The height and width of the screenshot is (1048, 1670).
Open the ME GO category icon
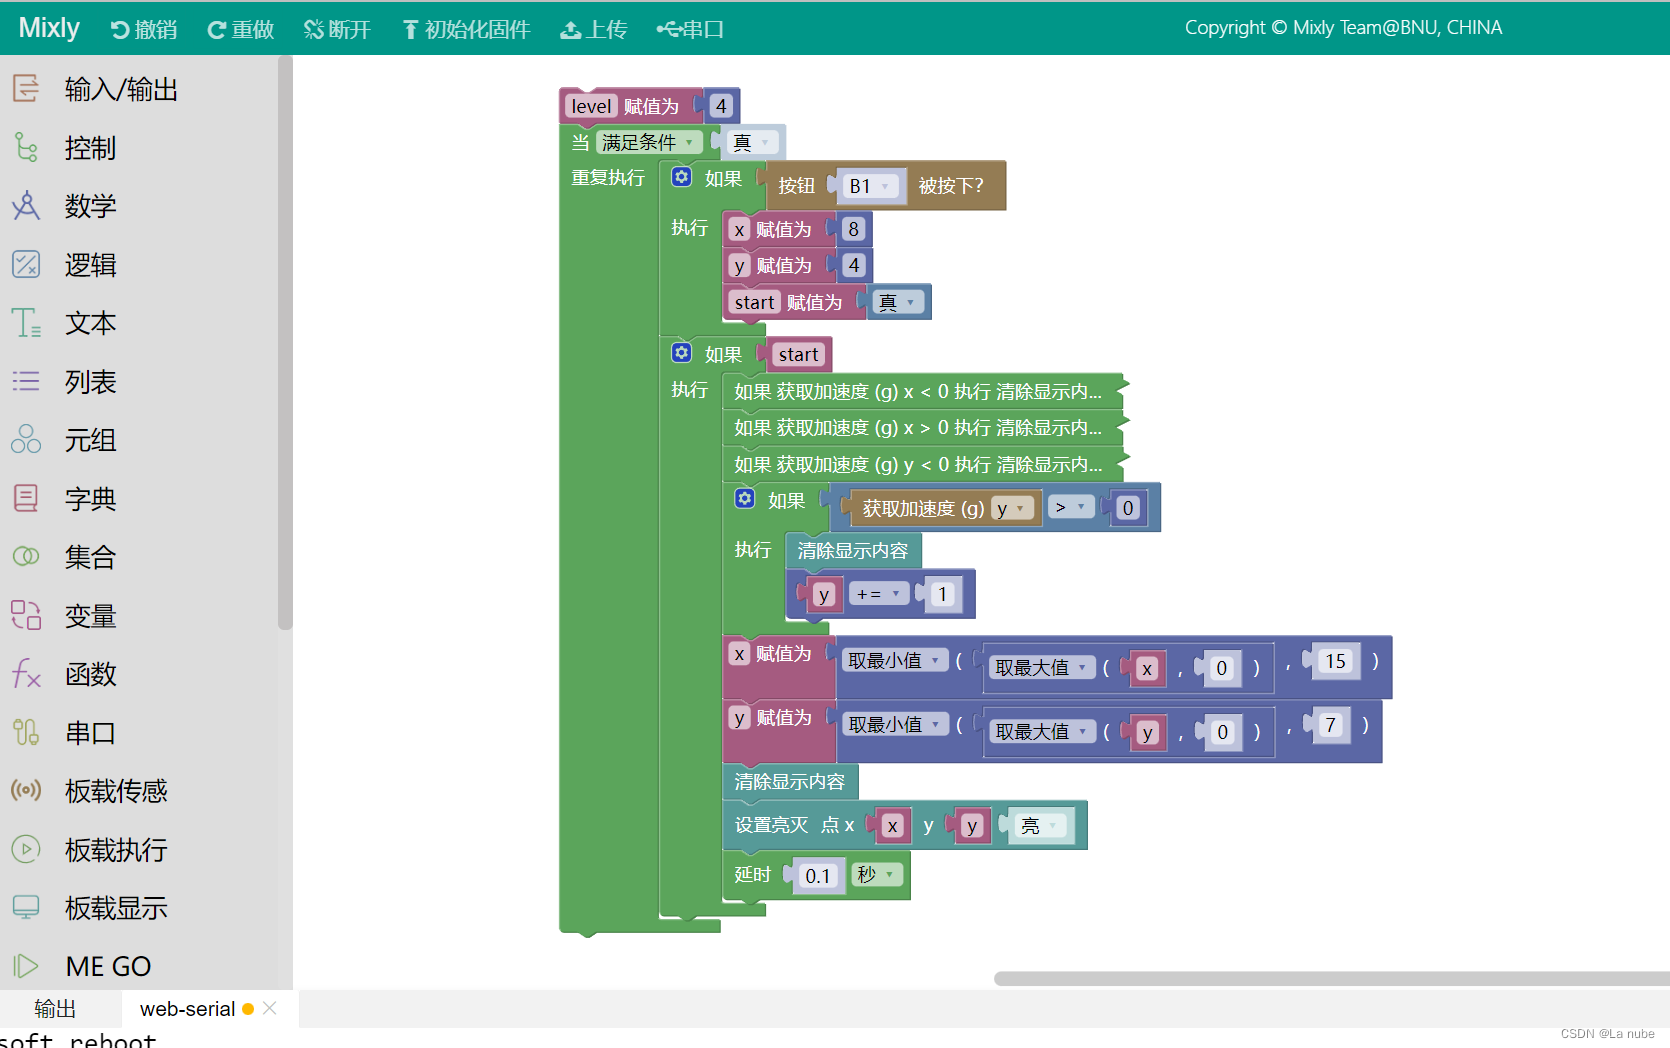(26, 966)
